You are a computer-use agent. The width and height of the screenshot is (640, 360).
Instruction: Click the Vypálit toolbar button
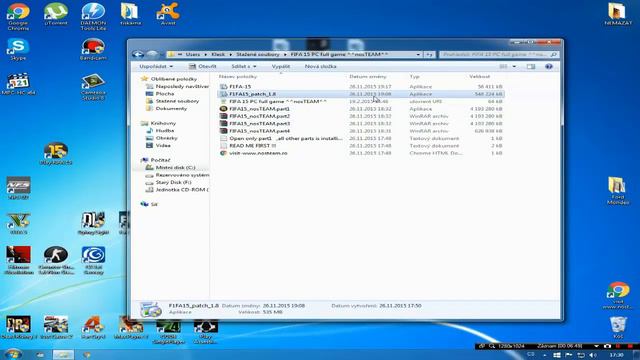click(281, 66)
